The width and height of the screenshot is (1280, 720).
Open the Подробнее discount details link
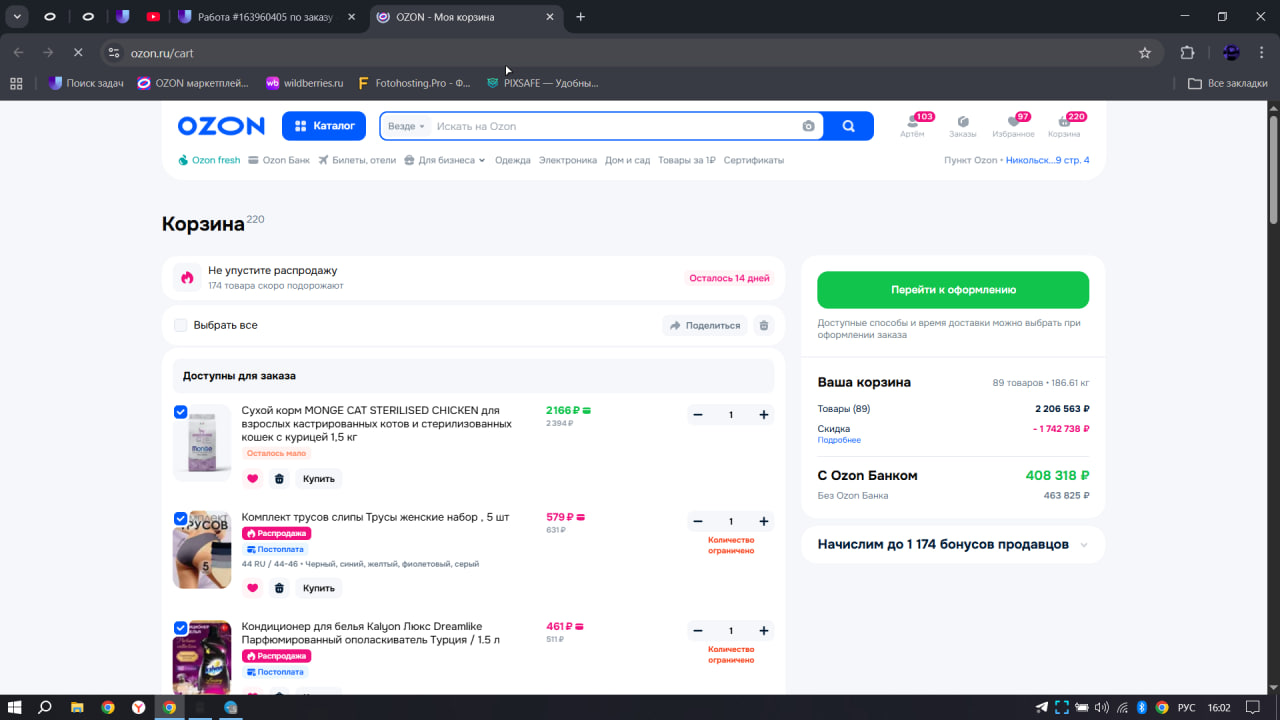click(x=839, y=440)
